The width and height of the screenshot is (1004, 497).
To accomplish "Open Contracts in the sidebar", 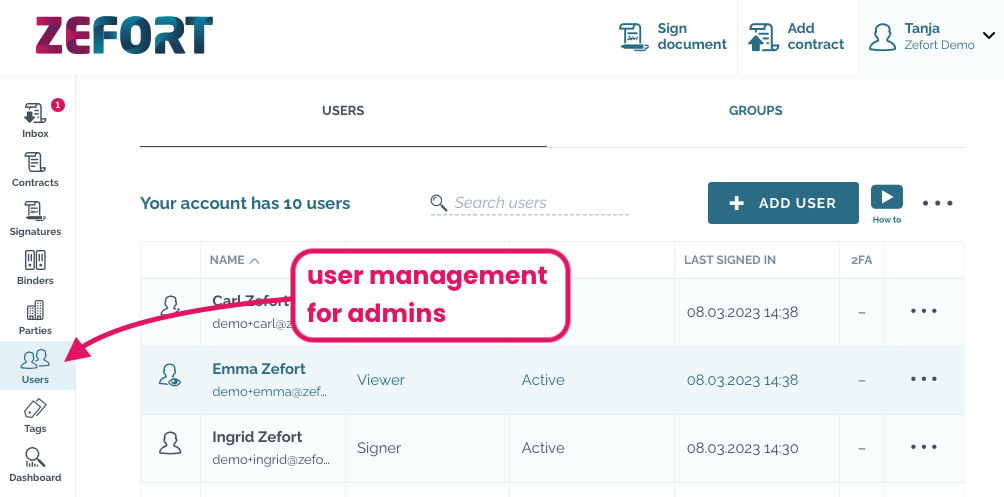I will (35, 170).
